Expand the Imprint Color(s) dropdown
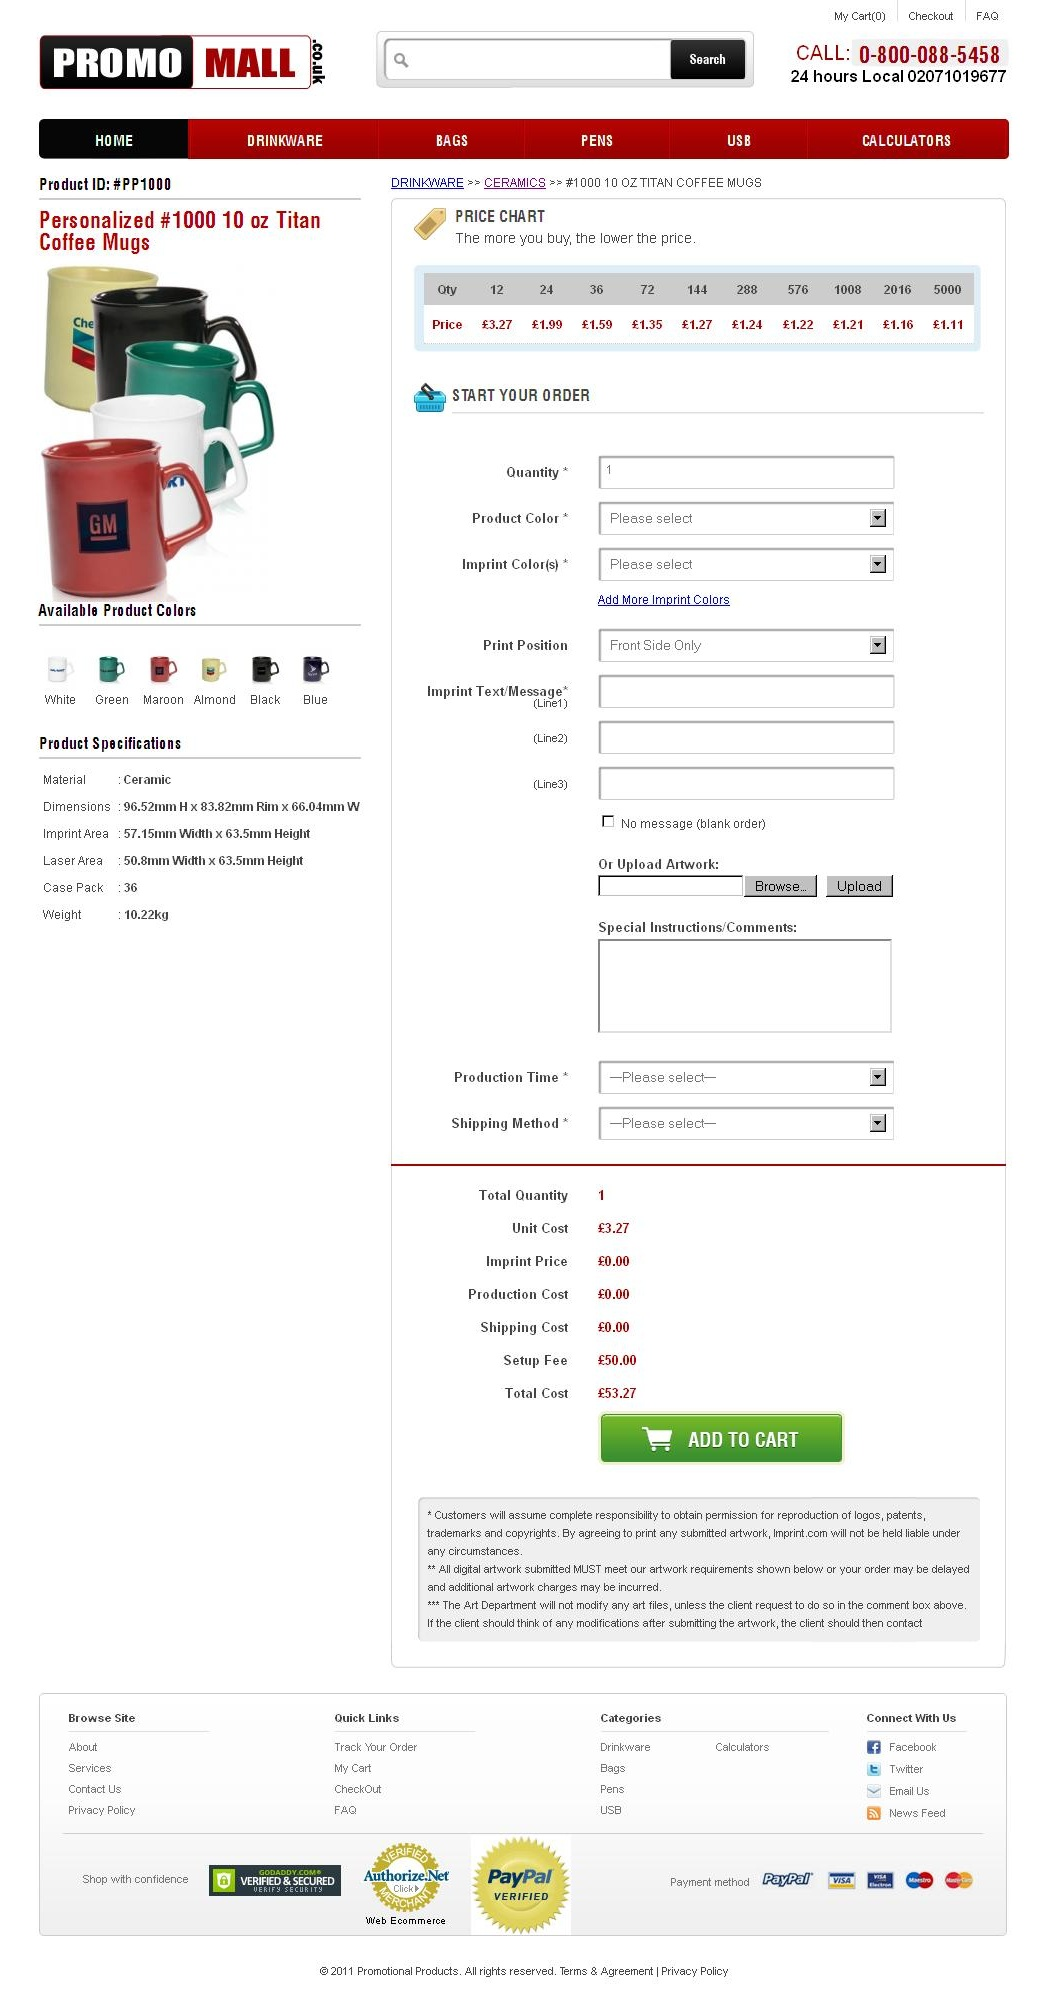 (x=746, y=564)
